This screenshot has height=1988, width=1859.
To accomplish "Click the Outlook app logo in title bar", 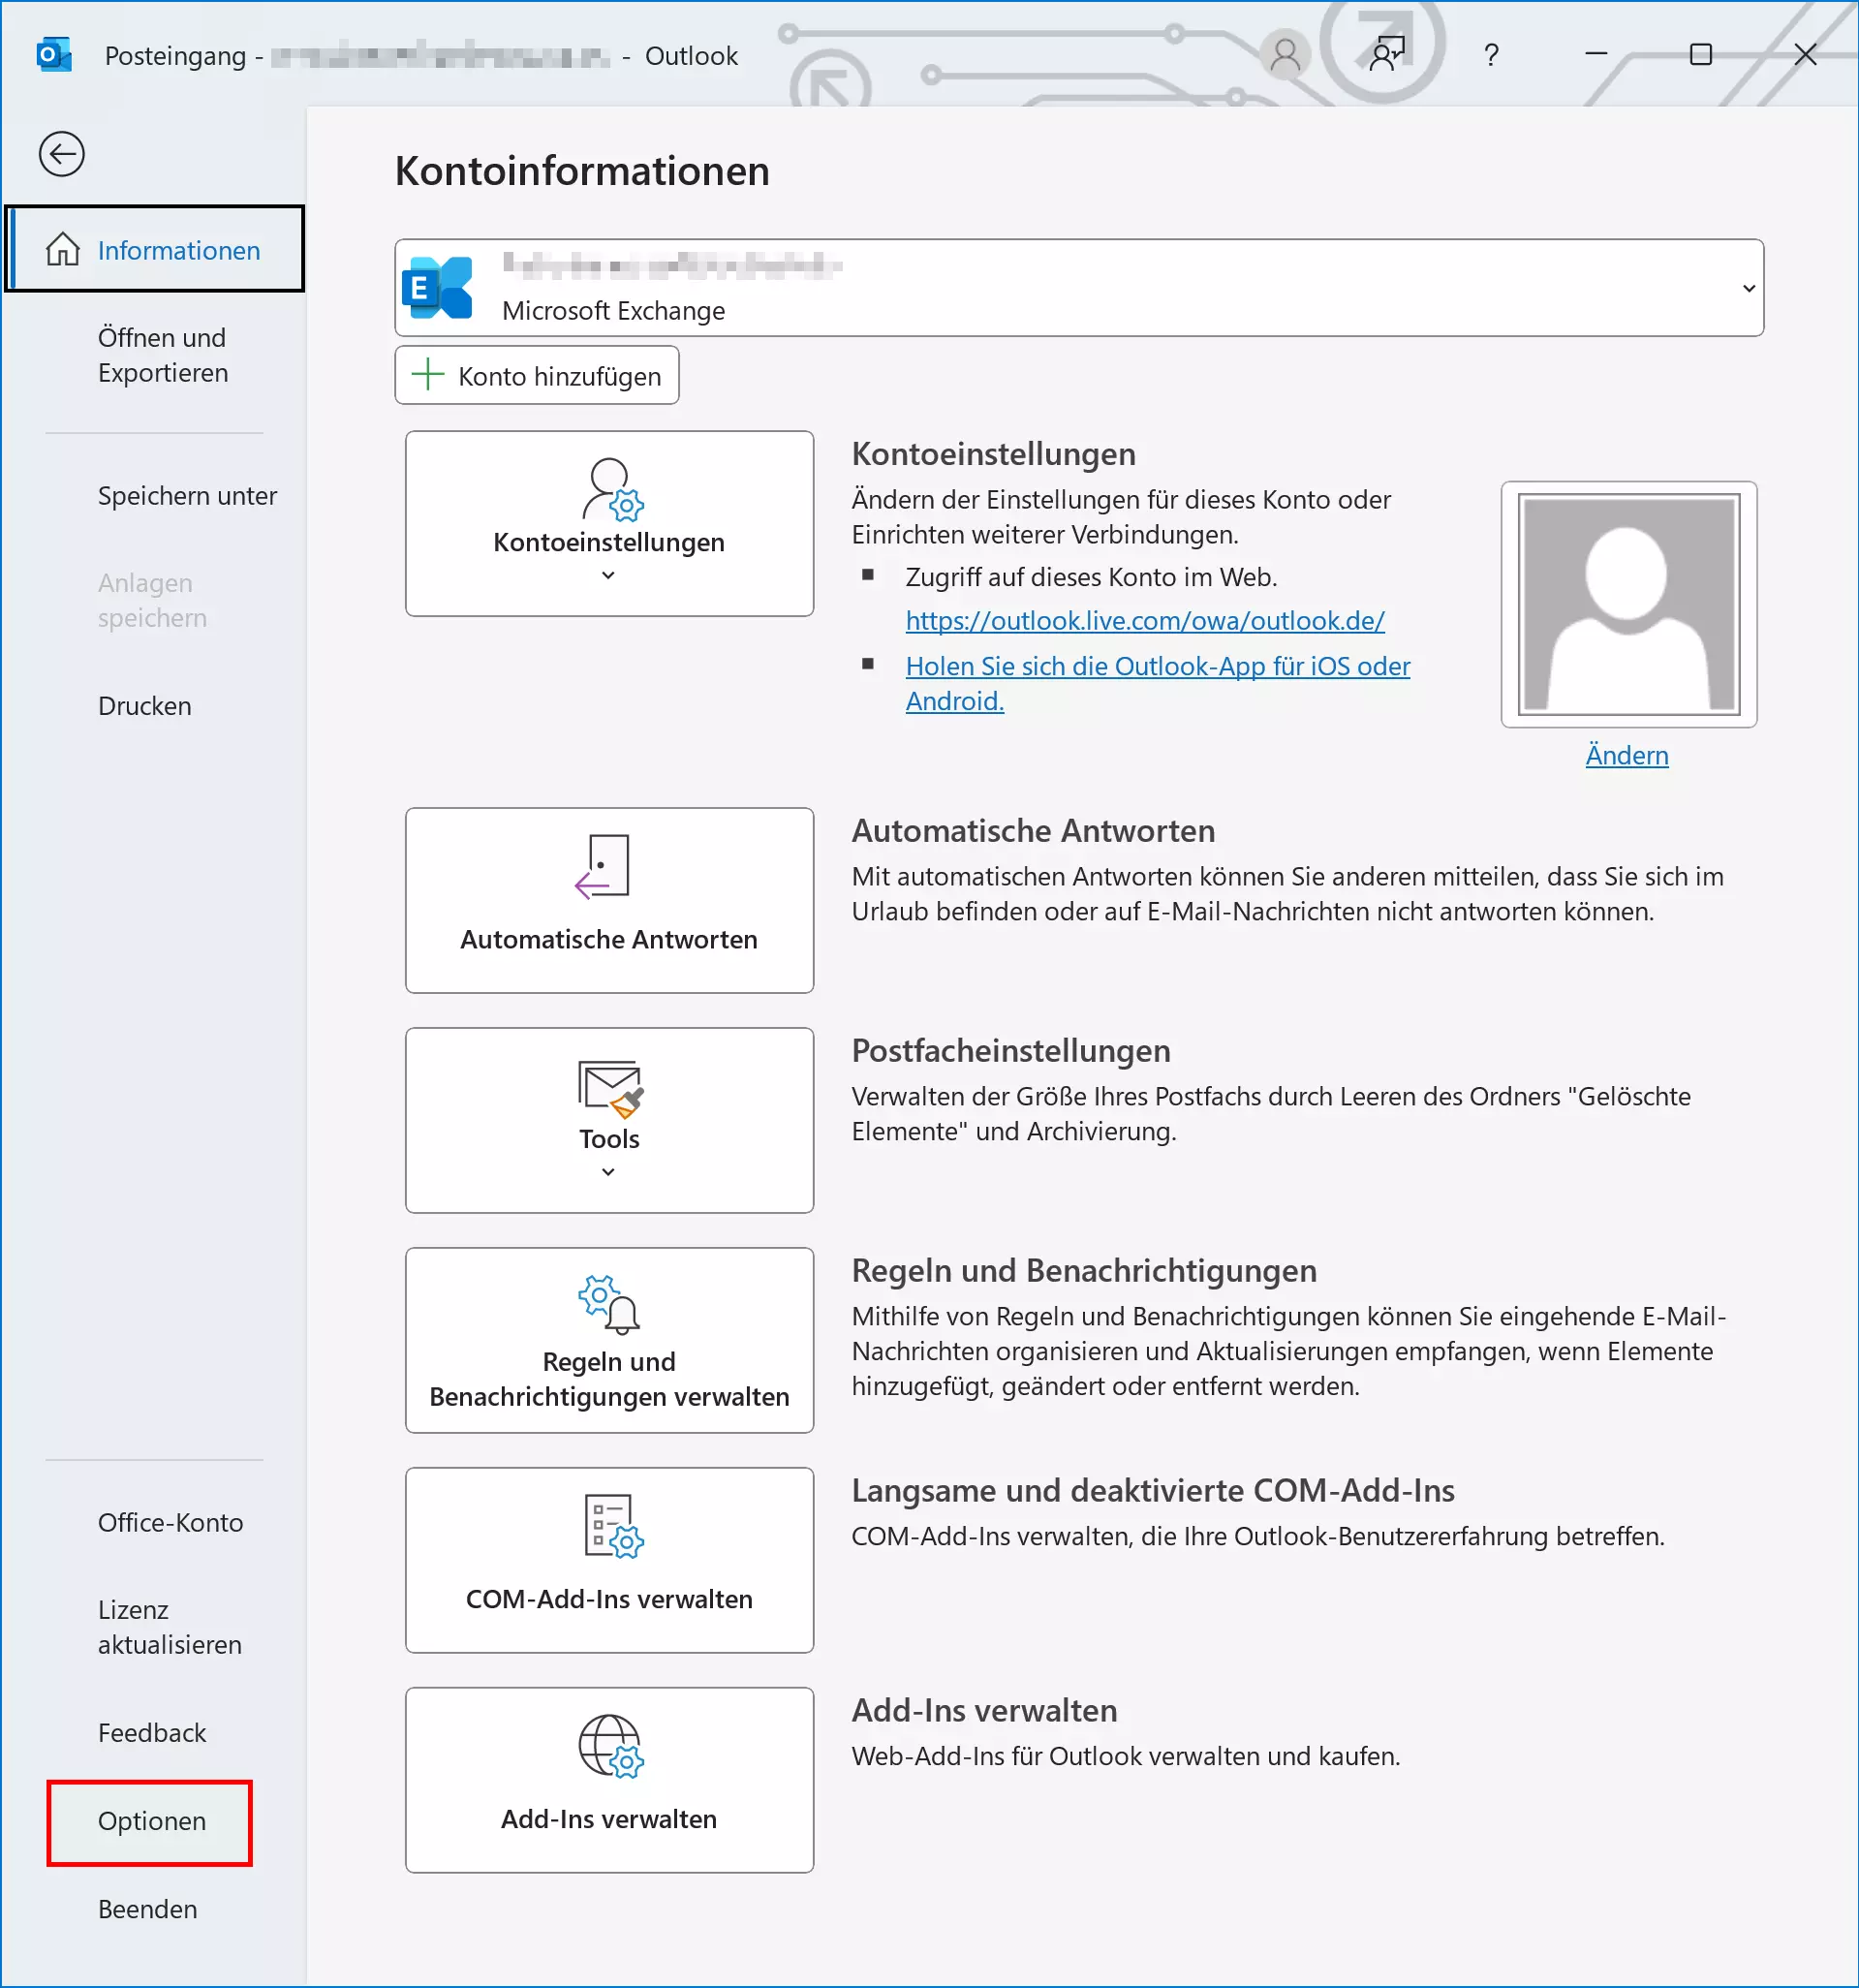I will (x=54, y=55).
